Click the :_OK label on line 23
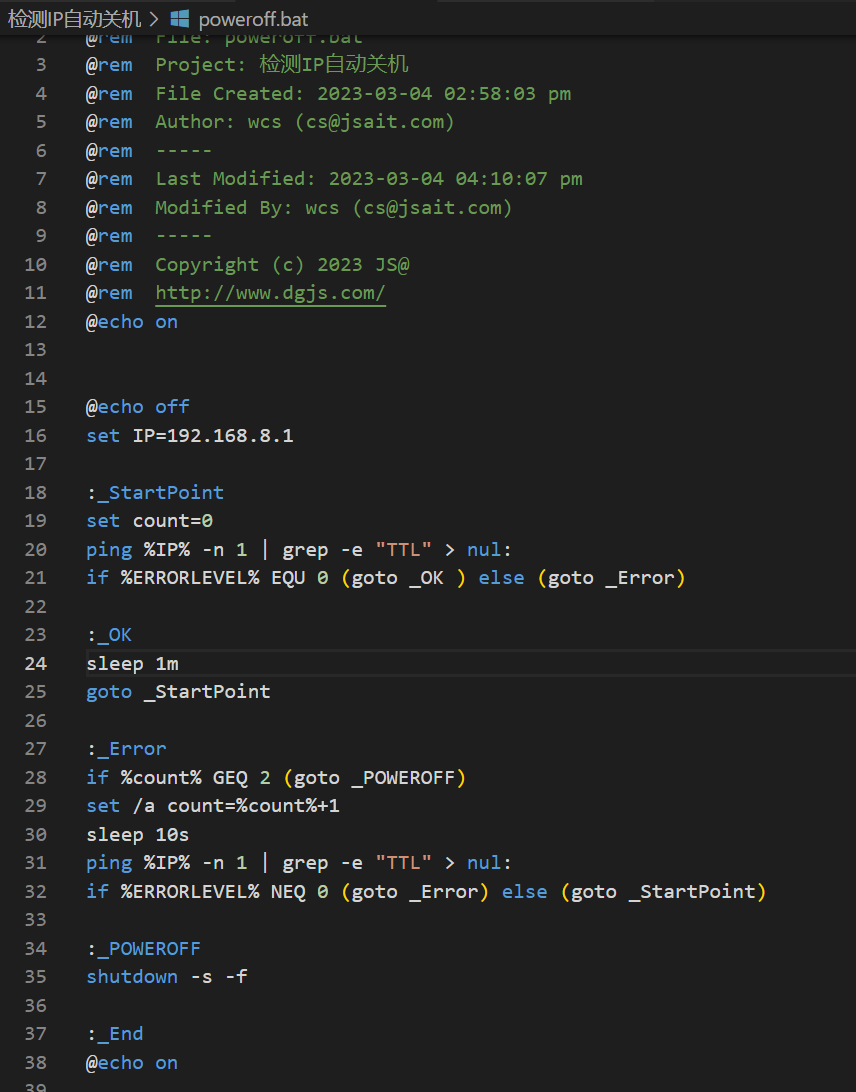Image resolution: width=856 pixels, height=1092 pixels. 109,635
